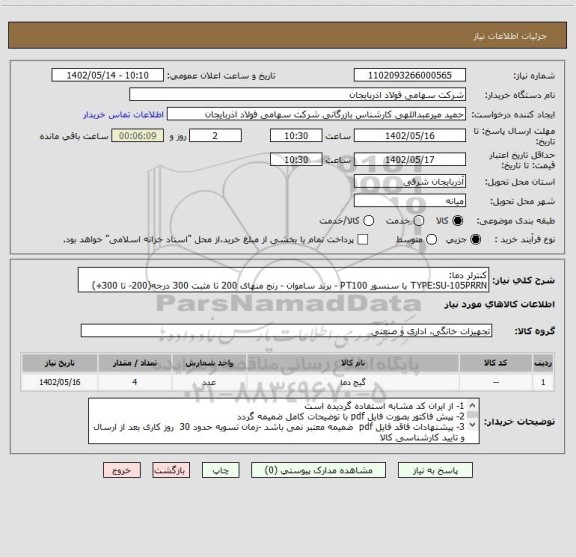576x557 pixels.
Task: Click the جزئیات اطلاعات نیاز header title
Action: [510, 36]
